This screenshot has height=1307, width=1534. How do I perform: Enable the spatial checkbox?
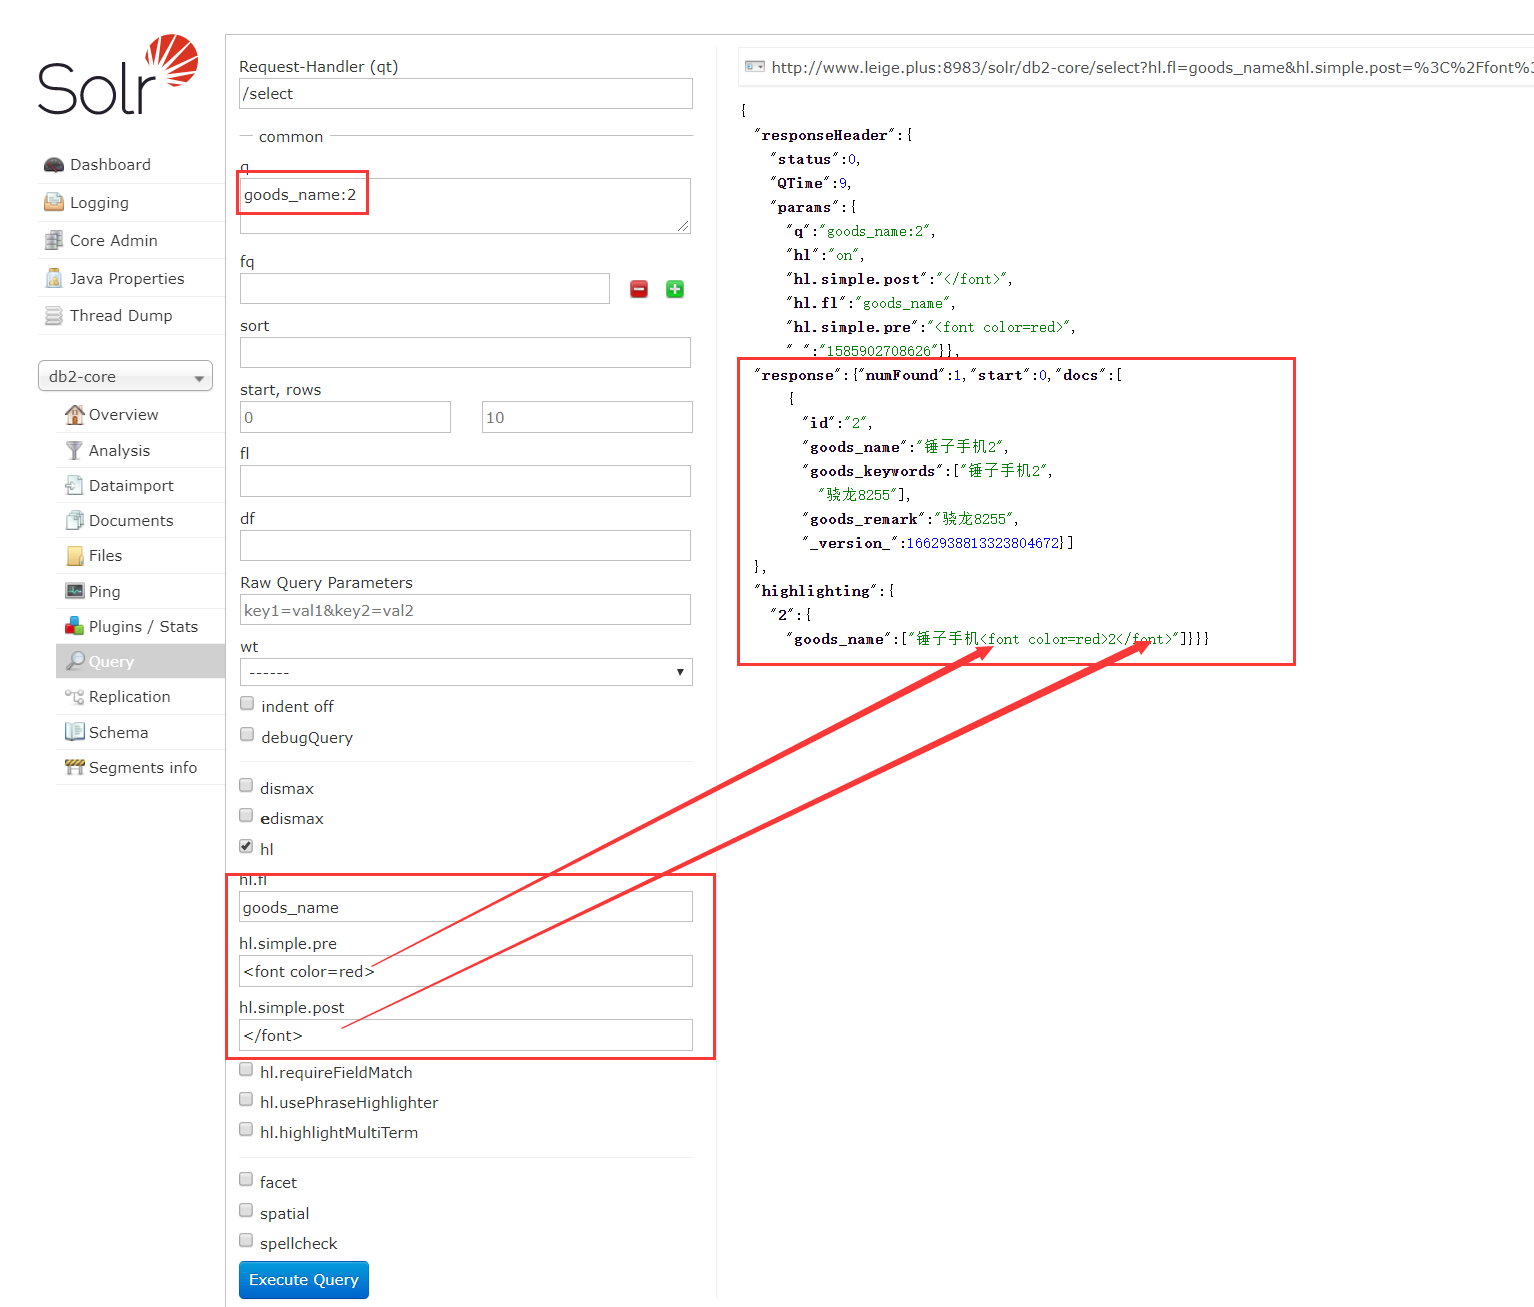pyautogui.click(x=246, y=1211)
